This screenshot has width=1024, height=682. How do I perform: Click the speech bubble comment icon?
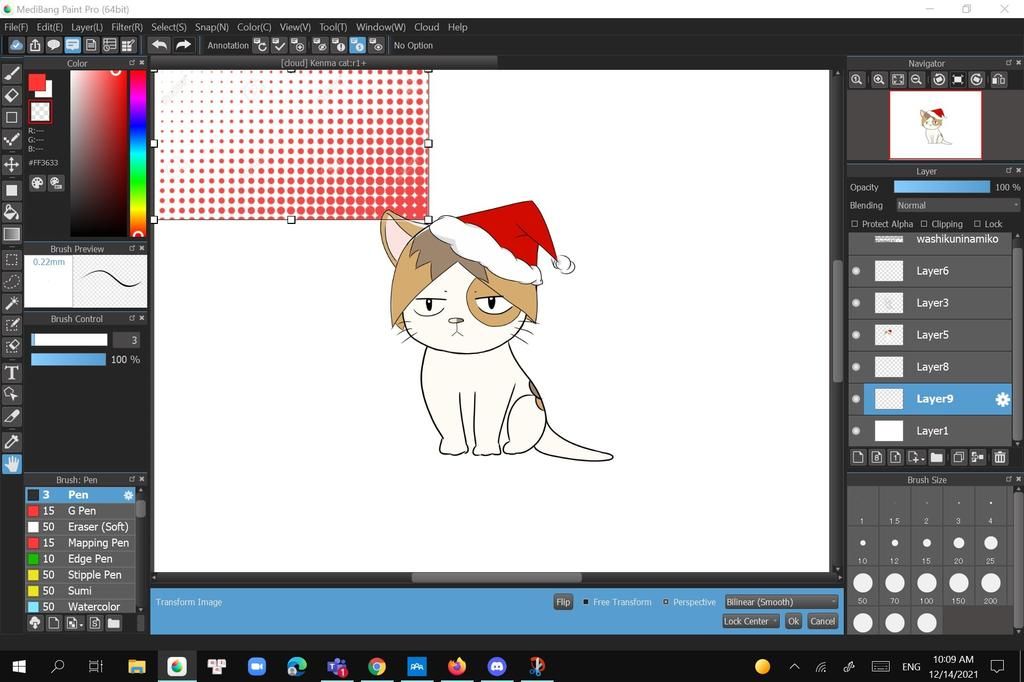coord(54,45)
